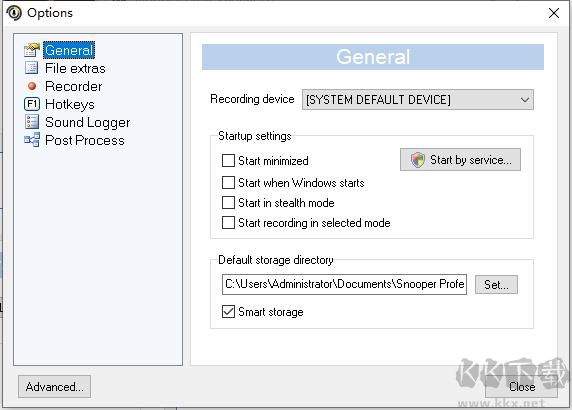Viewport: 572px width, 410px height.
Task: Enable Start minimized checkbox
Action: 228,160
